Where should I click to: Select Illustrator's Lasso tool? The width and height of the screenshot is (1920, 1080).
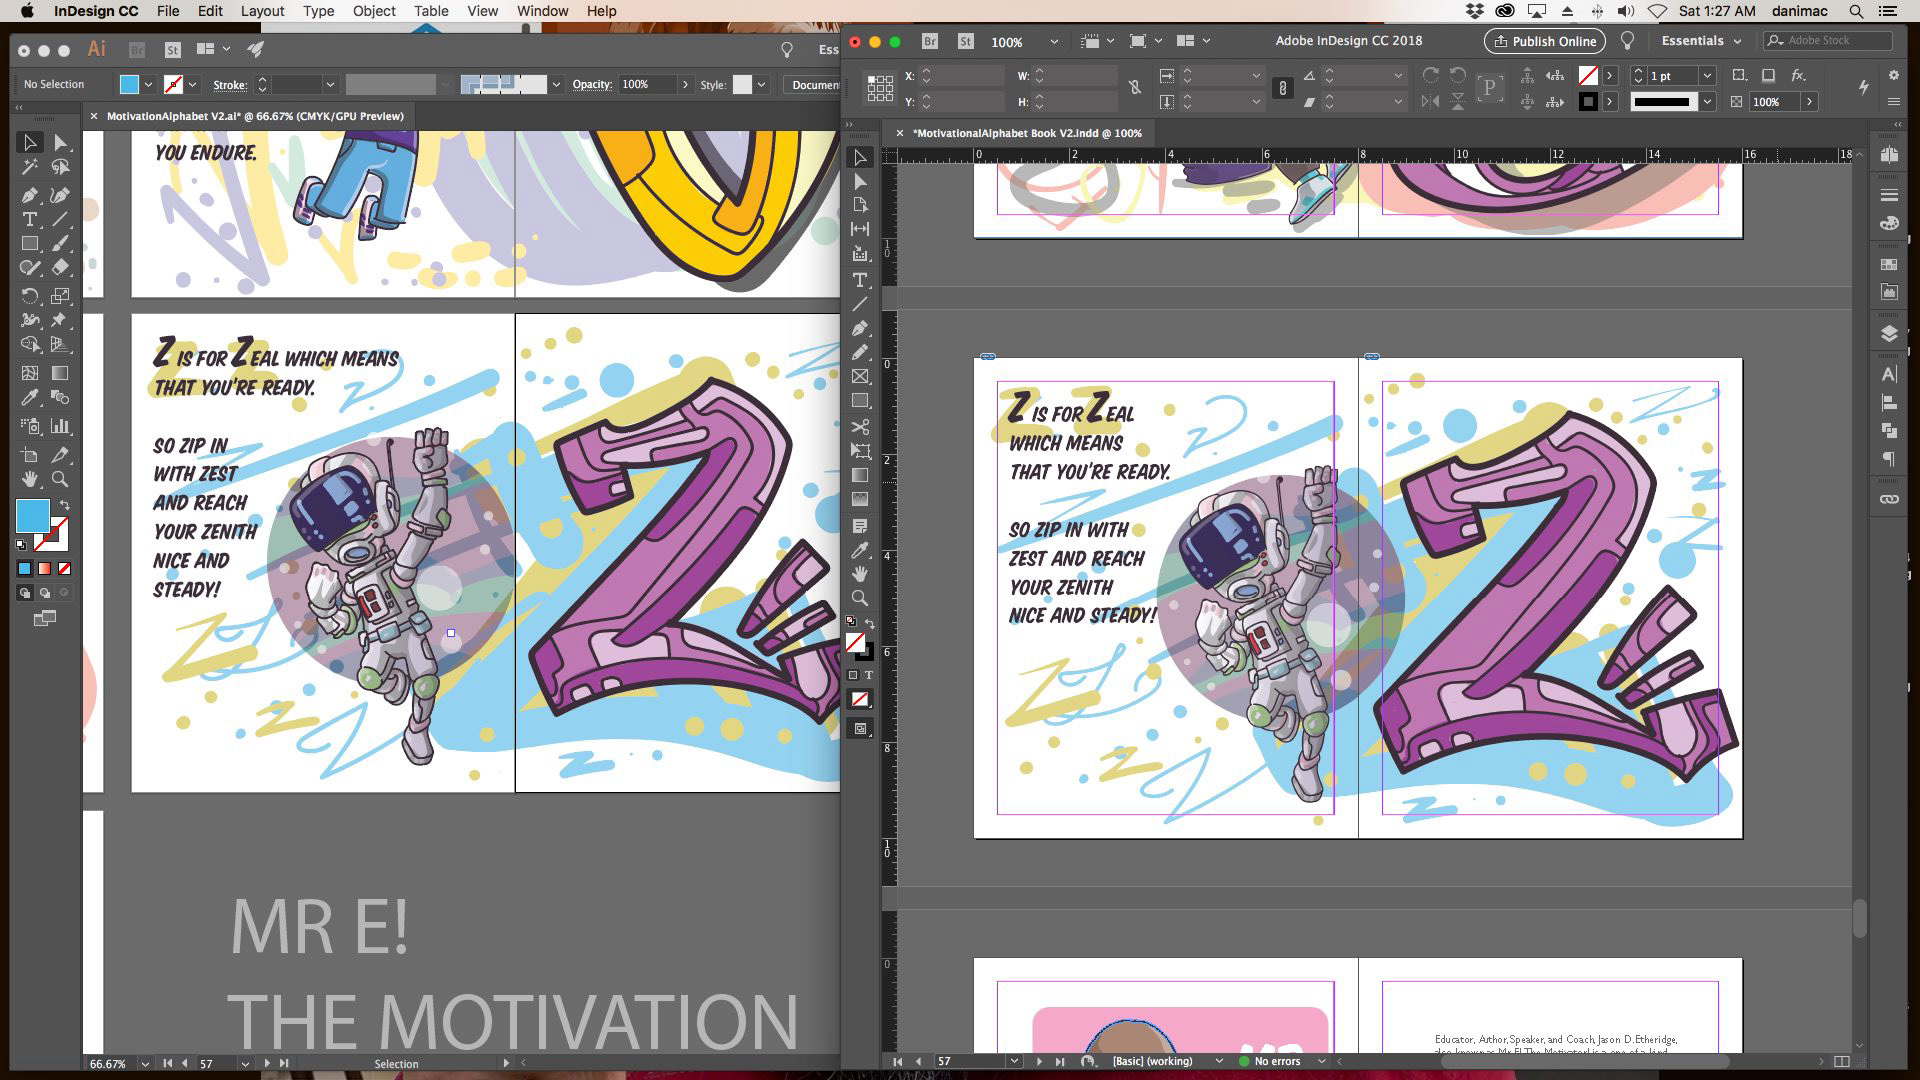60,168
